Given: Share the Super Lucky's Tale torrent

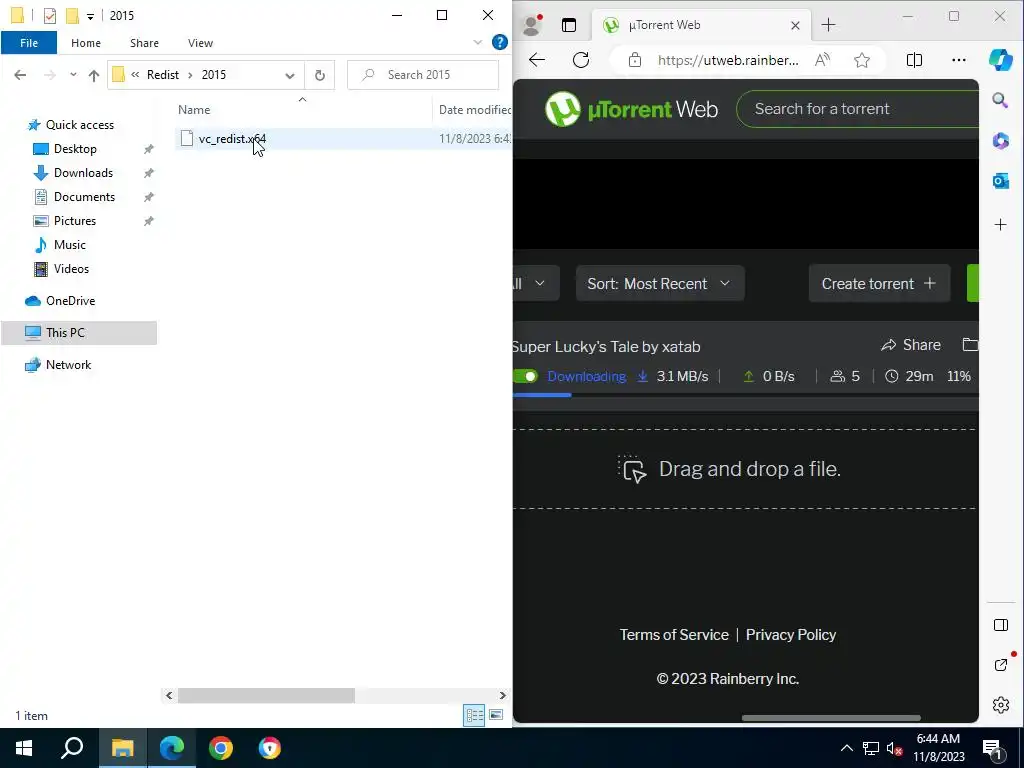Looking at the screenshot, I should [910, 345].
